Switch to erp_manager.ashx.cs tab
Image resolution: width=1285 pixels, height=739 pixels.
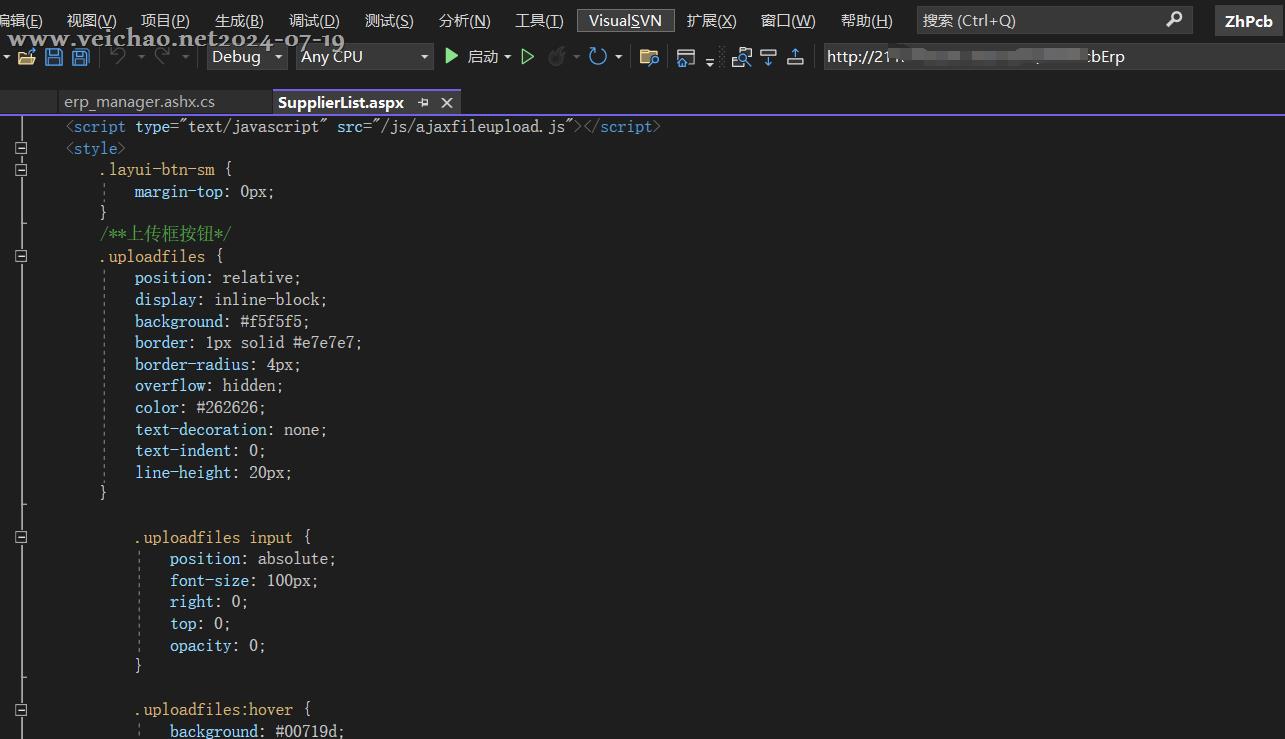point(139,102)
